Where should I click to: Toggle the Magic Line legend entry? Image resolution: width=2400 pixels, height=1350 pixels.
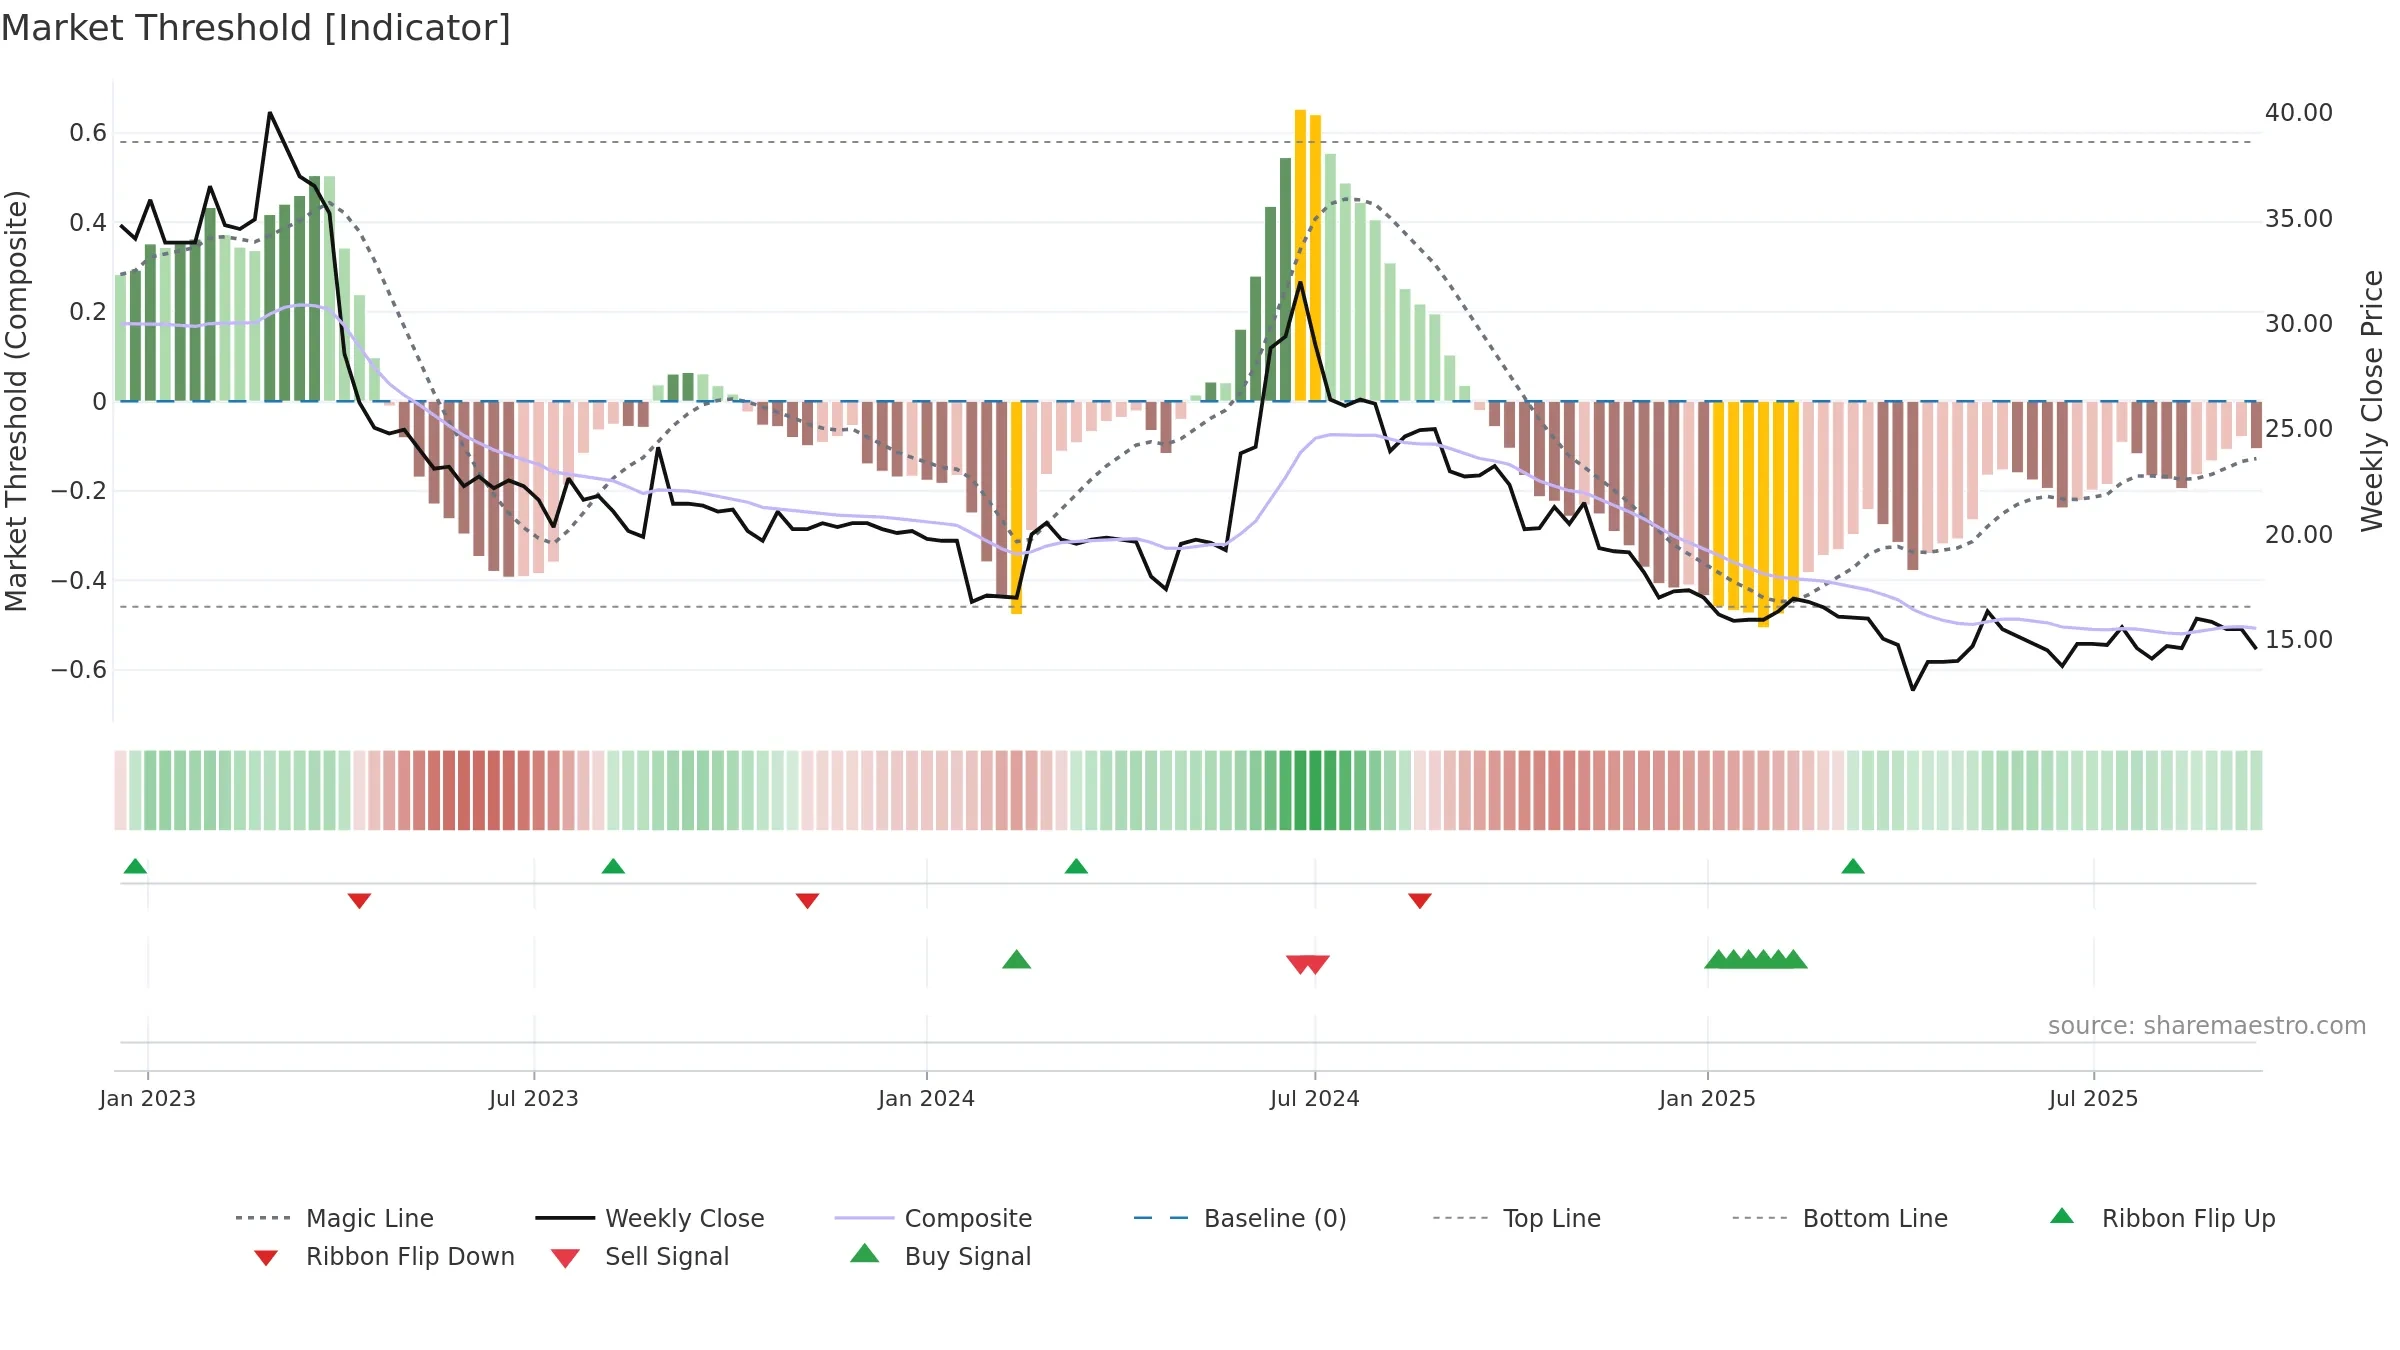pyautogui.click(x=335, y=1218)
